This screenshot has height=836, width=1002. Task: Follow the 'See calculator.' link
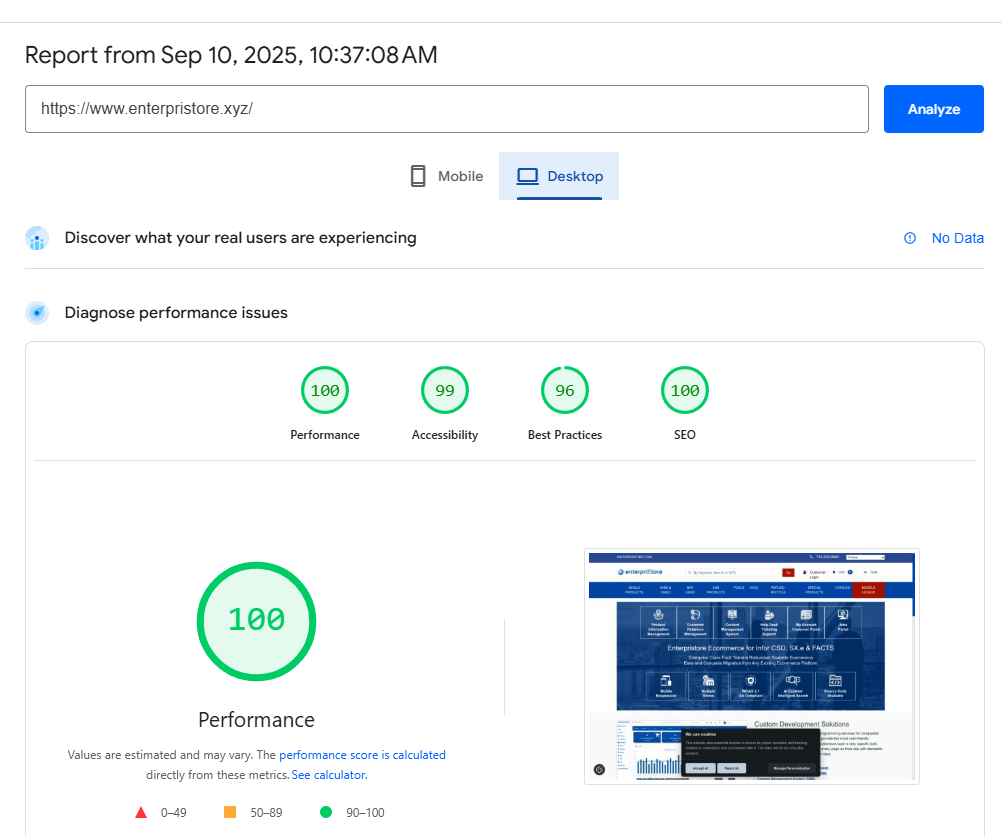tap(329, 775)
